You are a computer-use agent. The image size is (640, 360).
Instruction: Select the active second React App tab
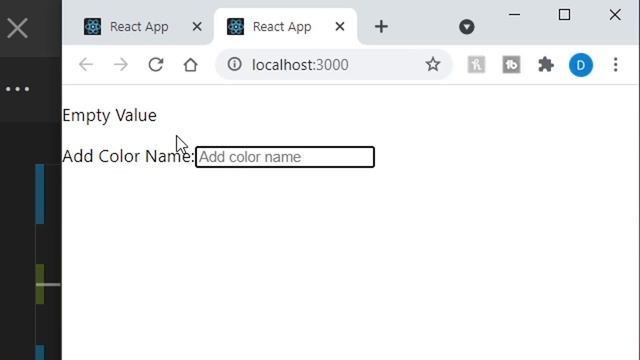(x=282, y=27)
